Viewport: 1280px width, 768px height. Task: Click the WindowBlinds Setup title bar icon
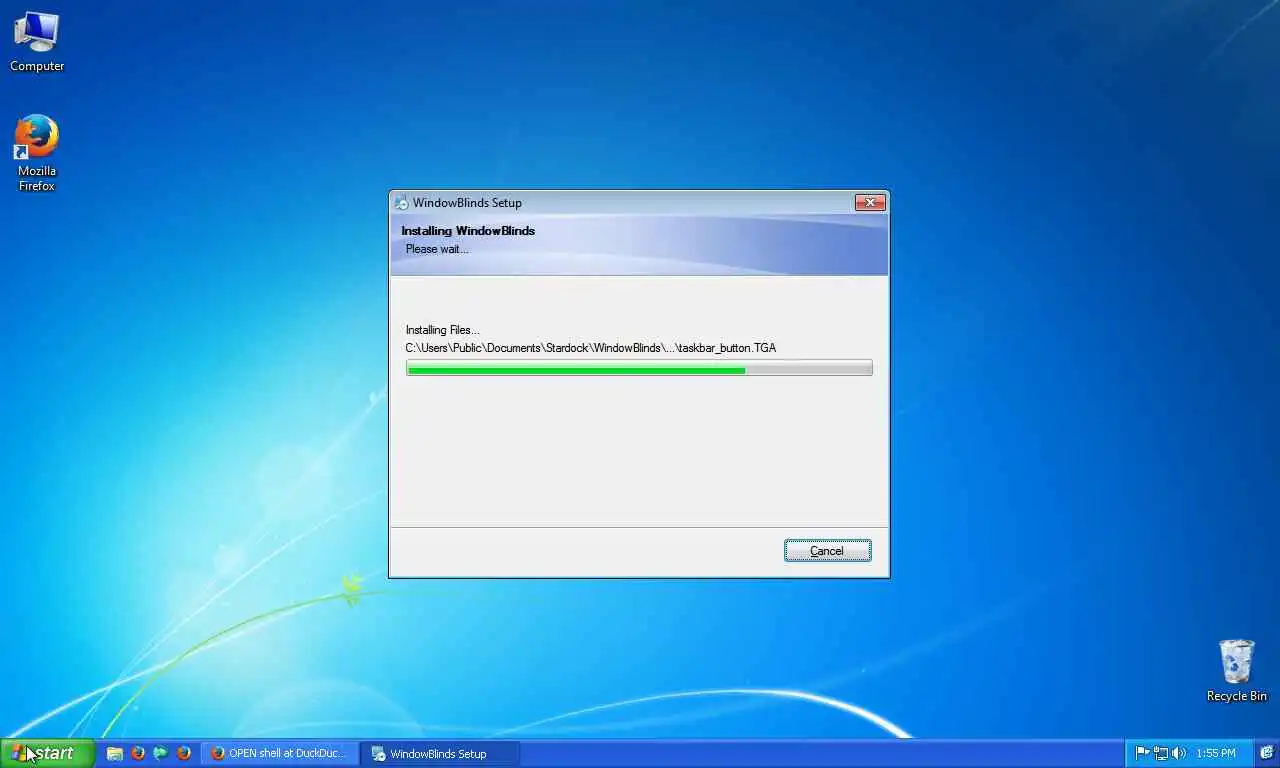(401, 202)
